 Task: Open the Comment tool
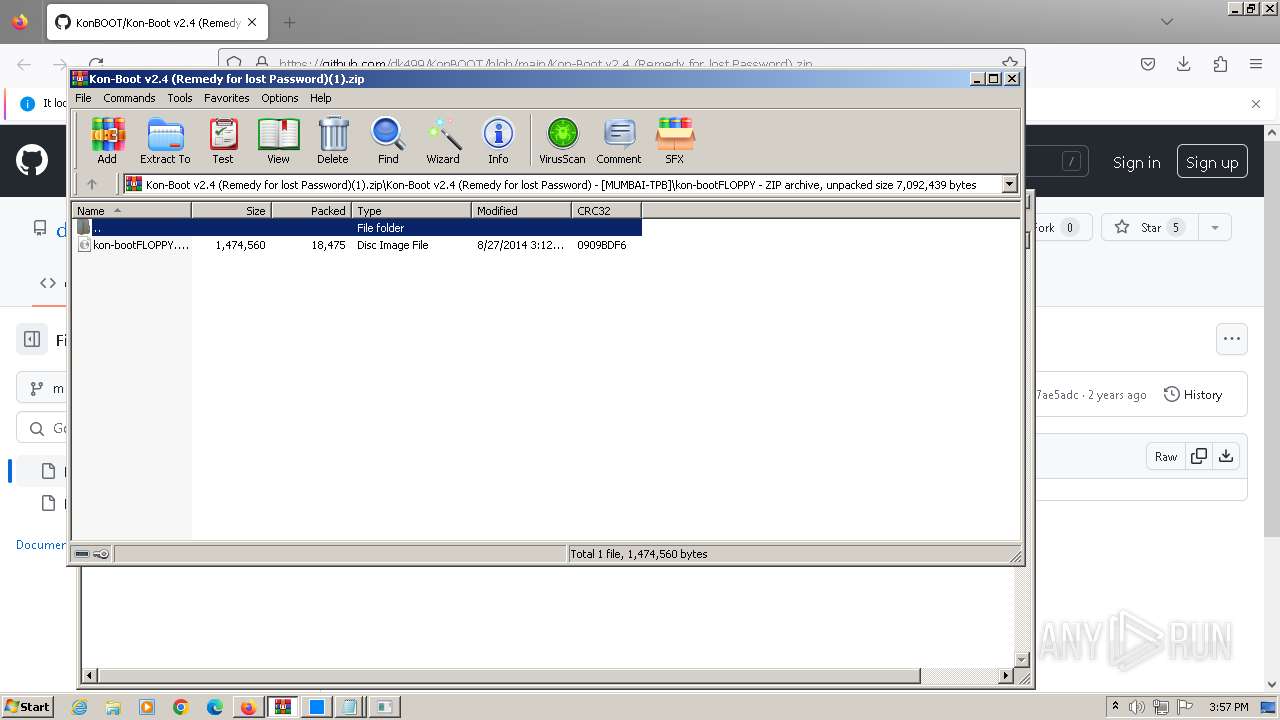click(619, 140)
